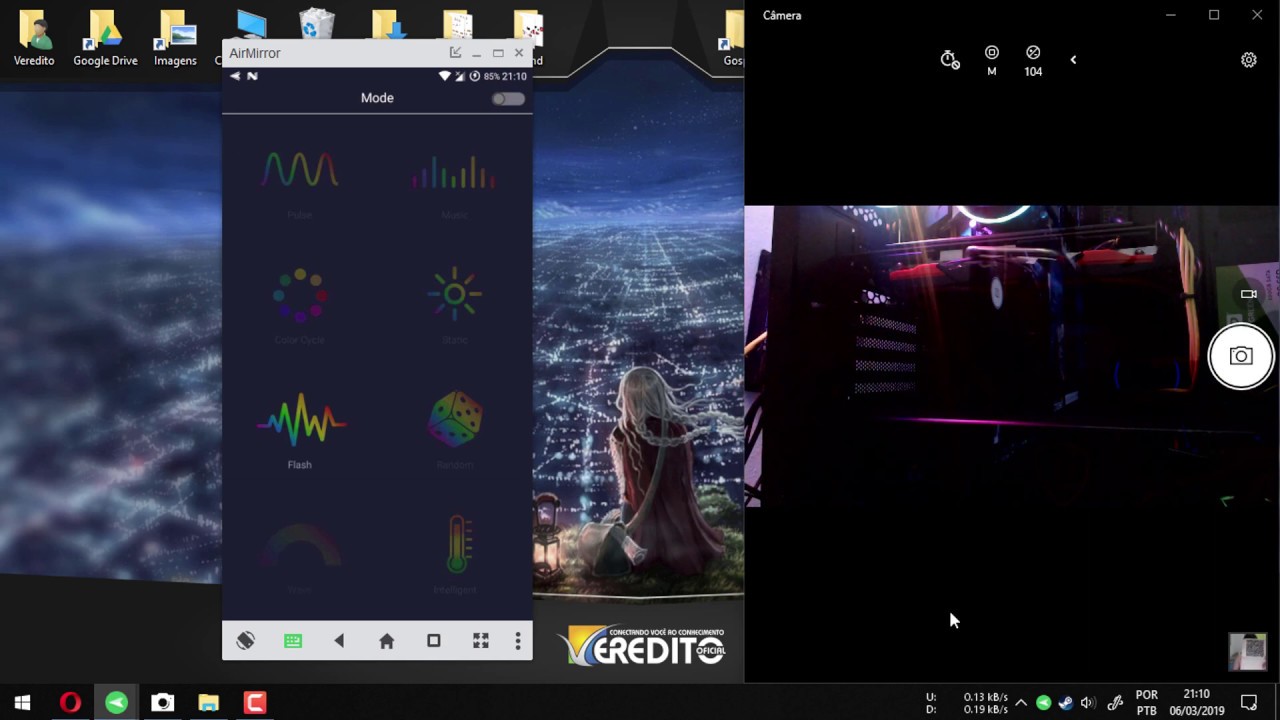Select the Static sun mode icon
The width and height of the screenshot is (1280, 720).
(x=454, y=294)
